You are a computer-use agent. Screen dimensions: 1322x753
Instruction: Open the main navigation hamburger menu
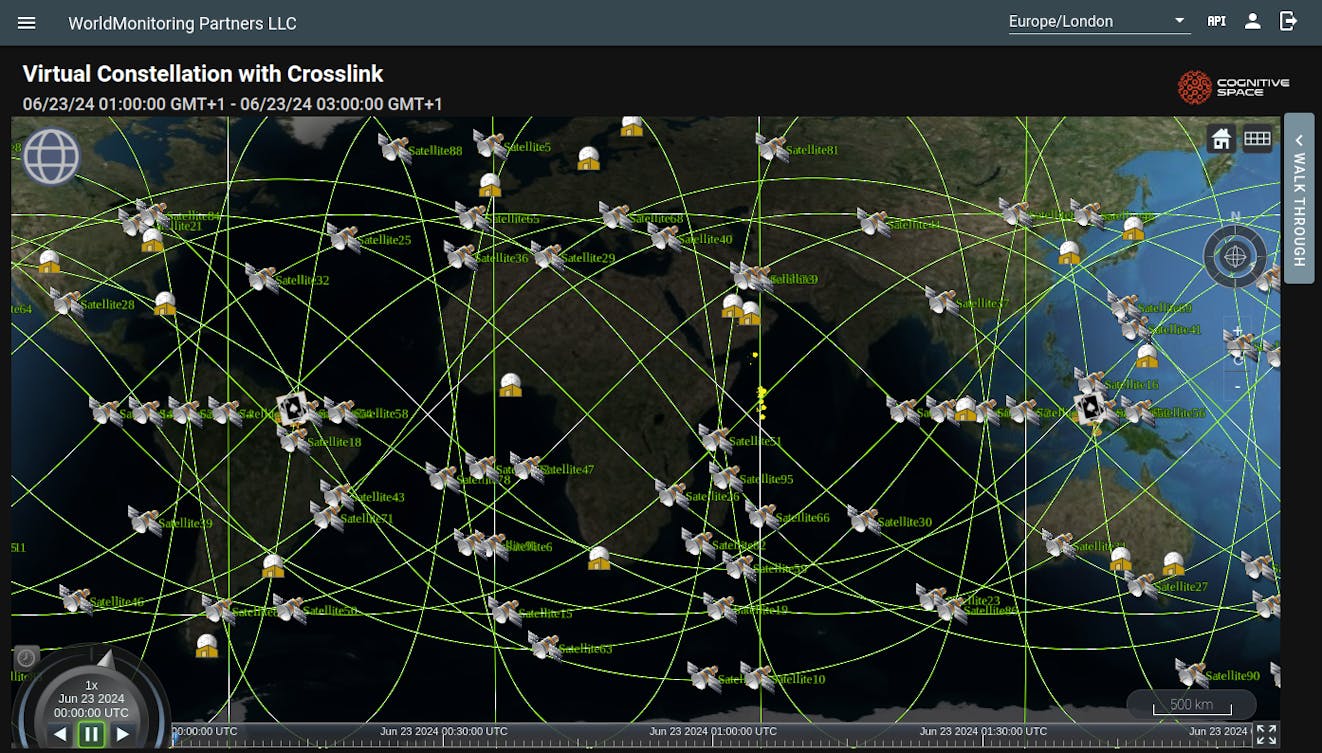tap(26, 22)
